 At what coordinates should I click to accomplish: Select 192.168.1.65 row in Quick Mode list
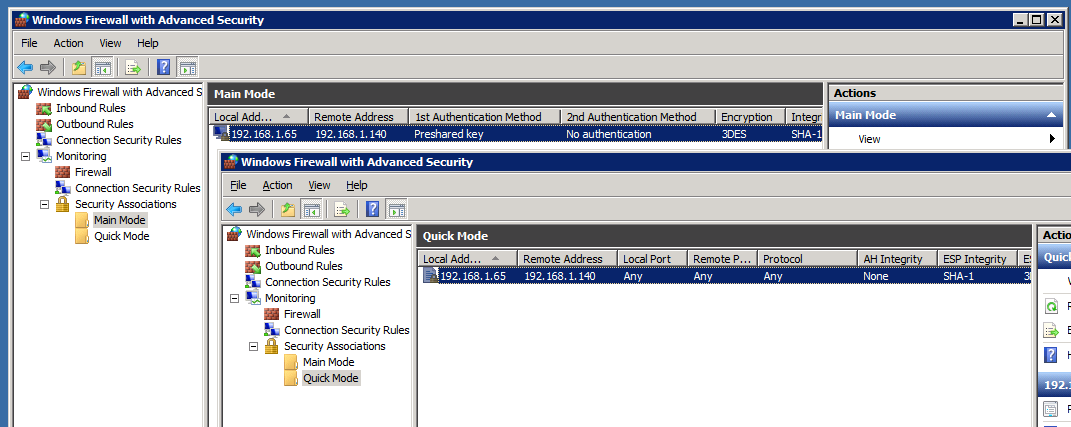[725, 276]
